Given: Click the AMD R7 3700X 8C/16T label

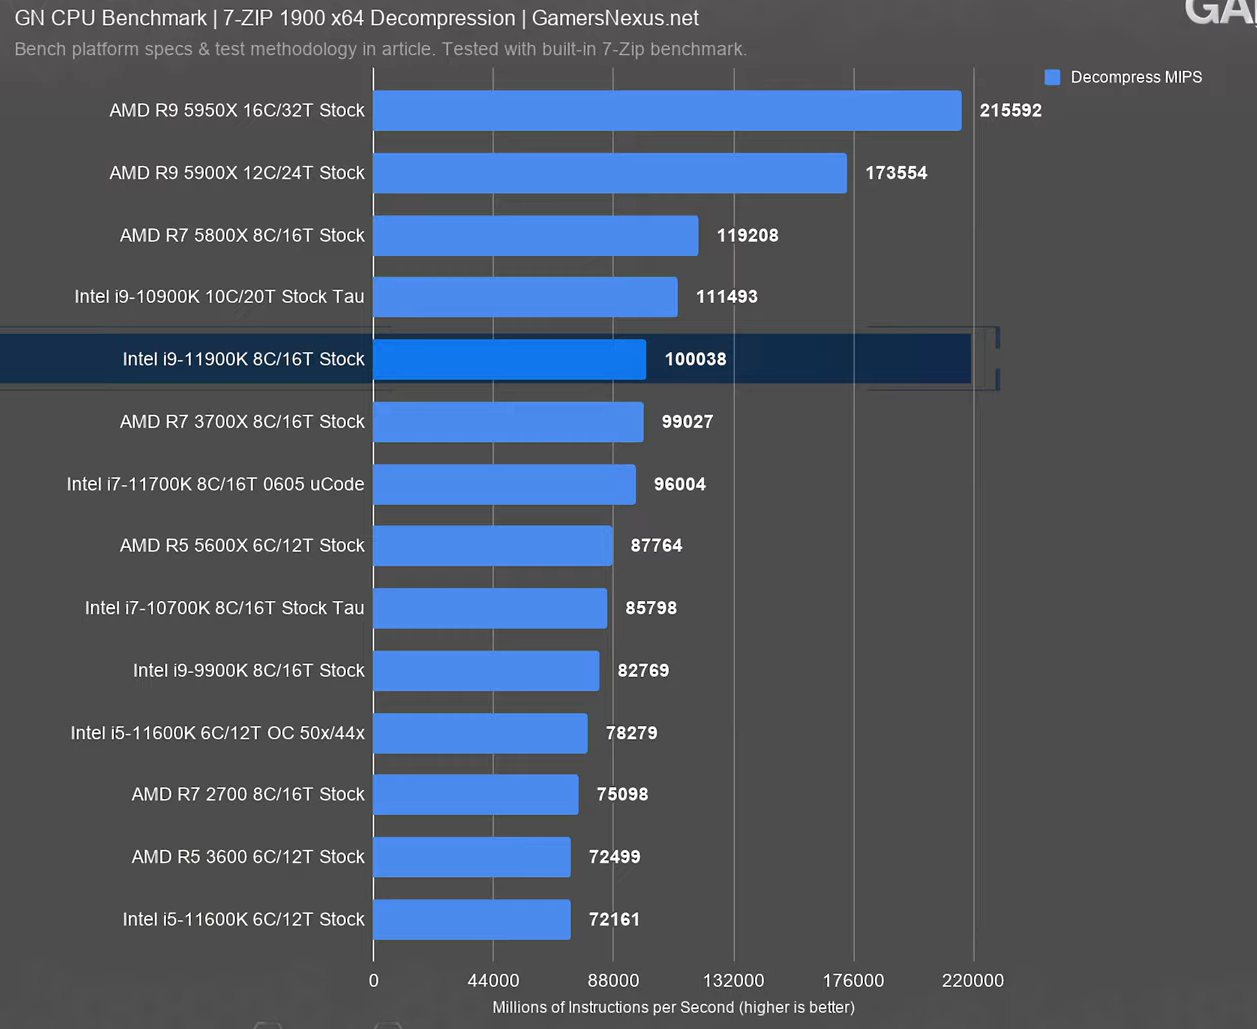Looking at the screenshot, I should (242, 421).
